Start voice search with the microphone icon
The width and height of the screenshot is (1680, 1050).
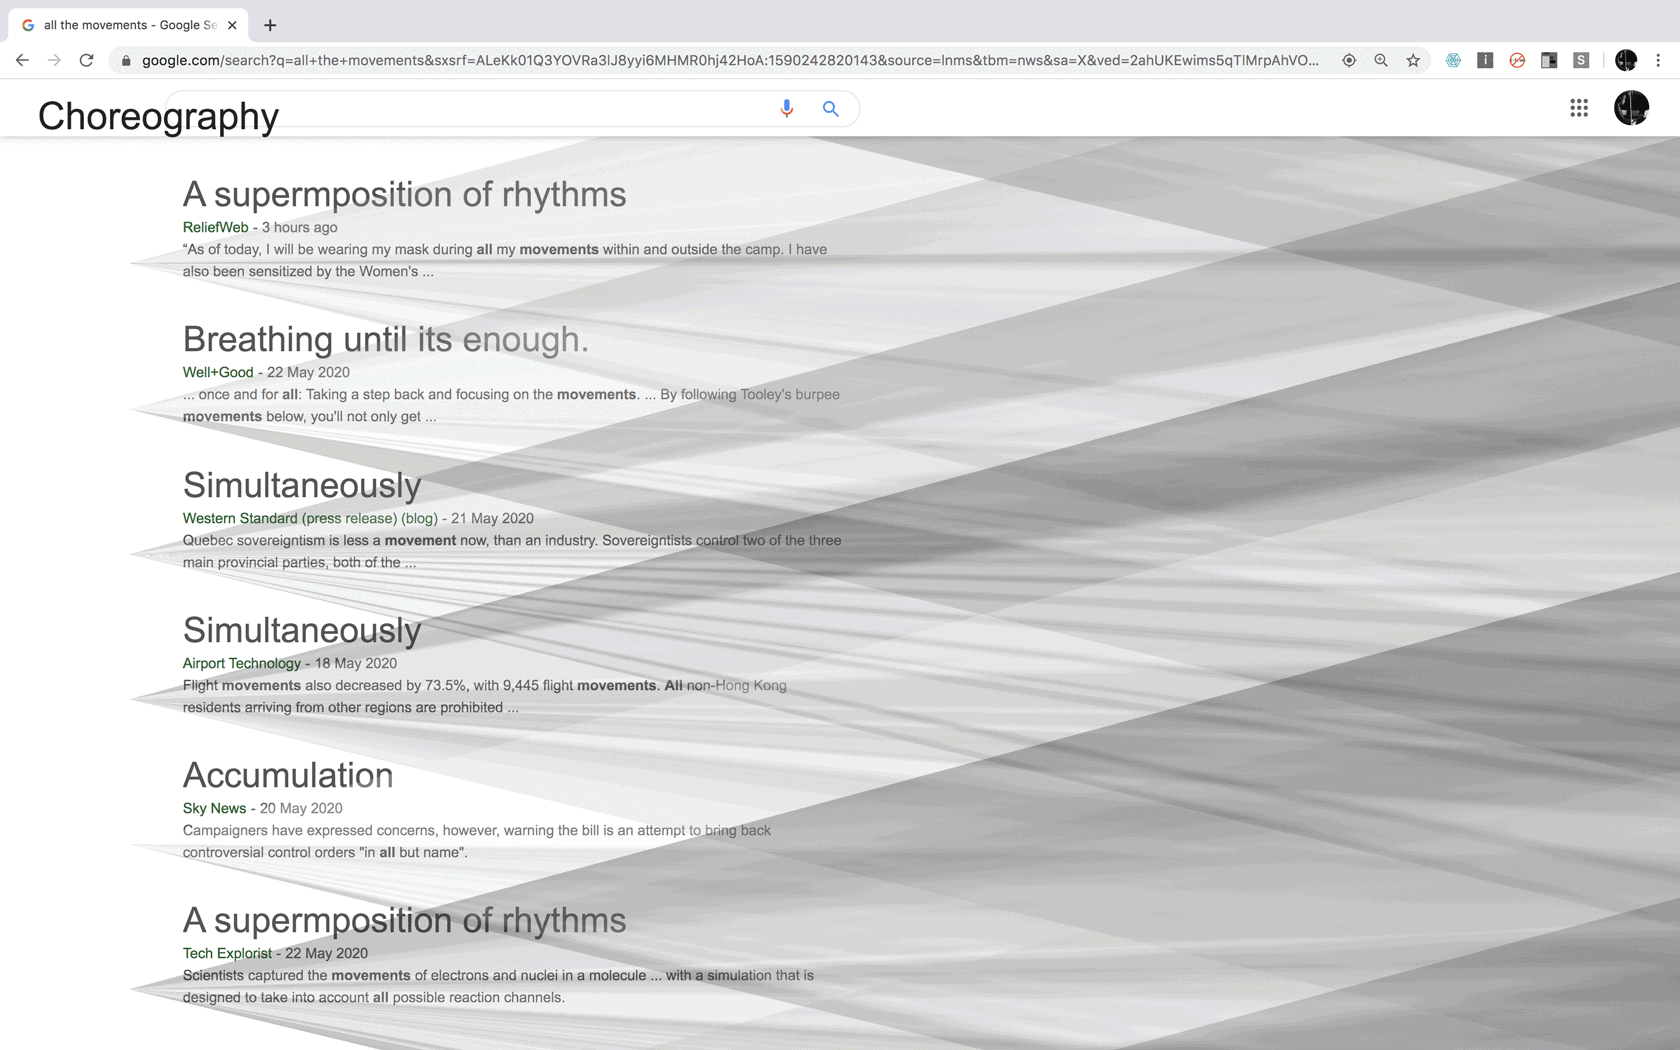click(787, 108)
